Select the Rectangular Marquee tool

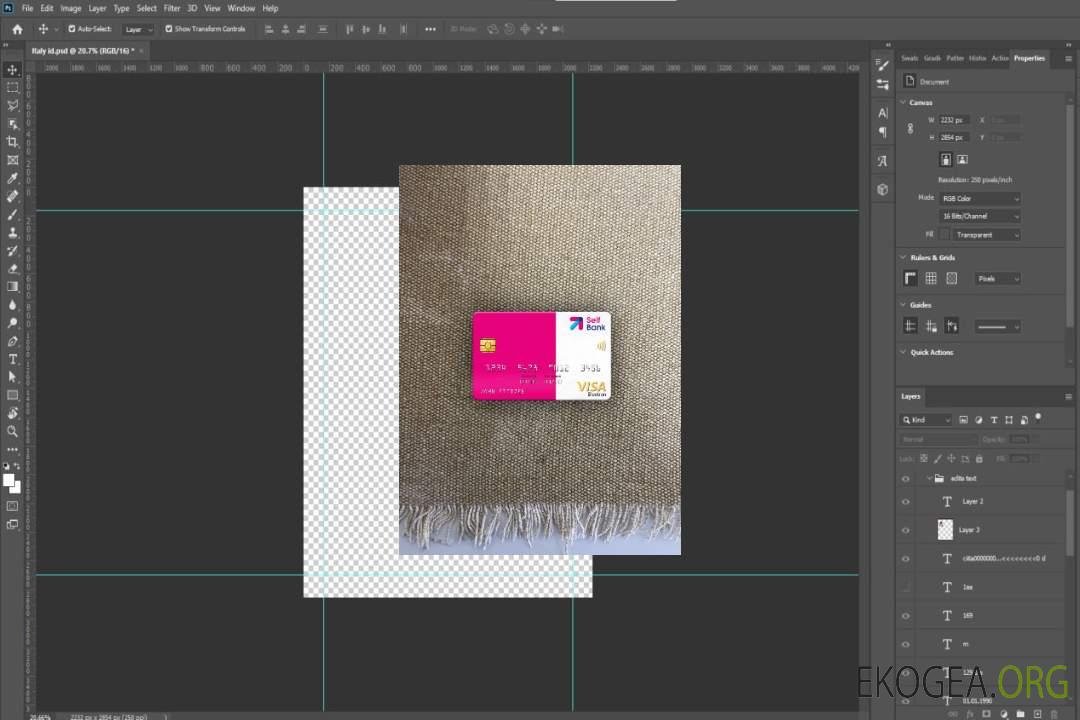click(x=13, y=87)
